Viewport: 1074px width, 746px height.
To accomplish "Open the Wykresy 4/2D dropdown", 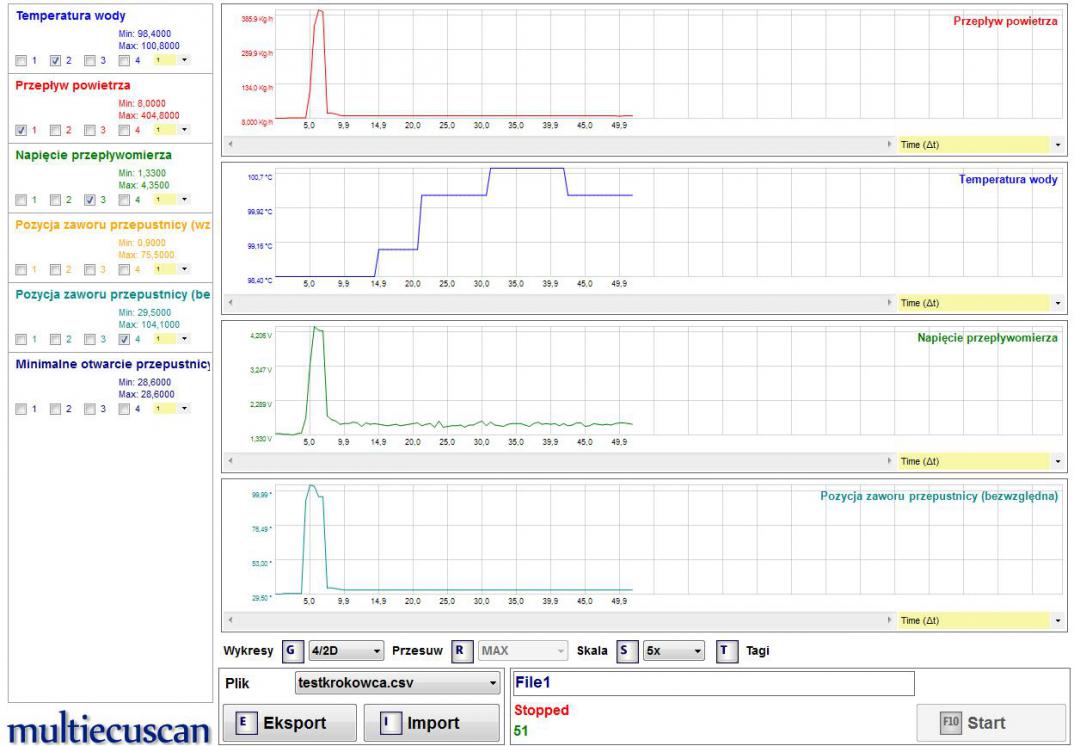I will click(346, 651).
